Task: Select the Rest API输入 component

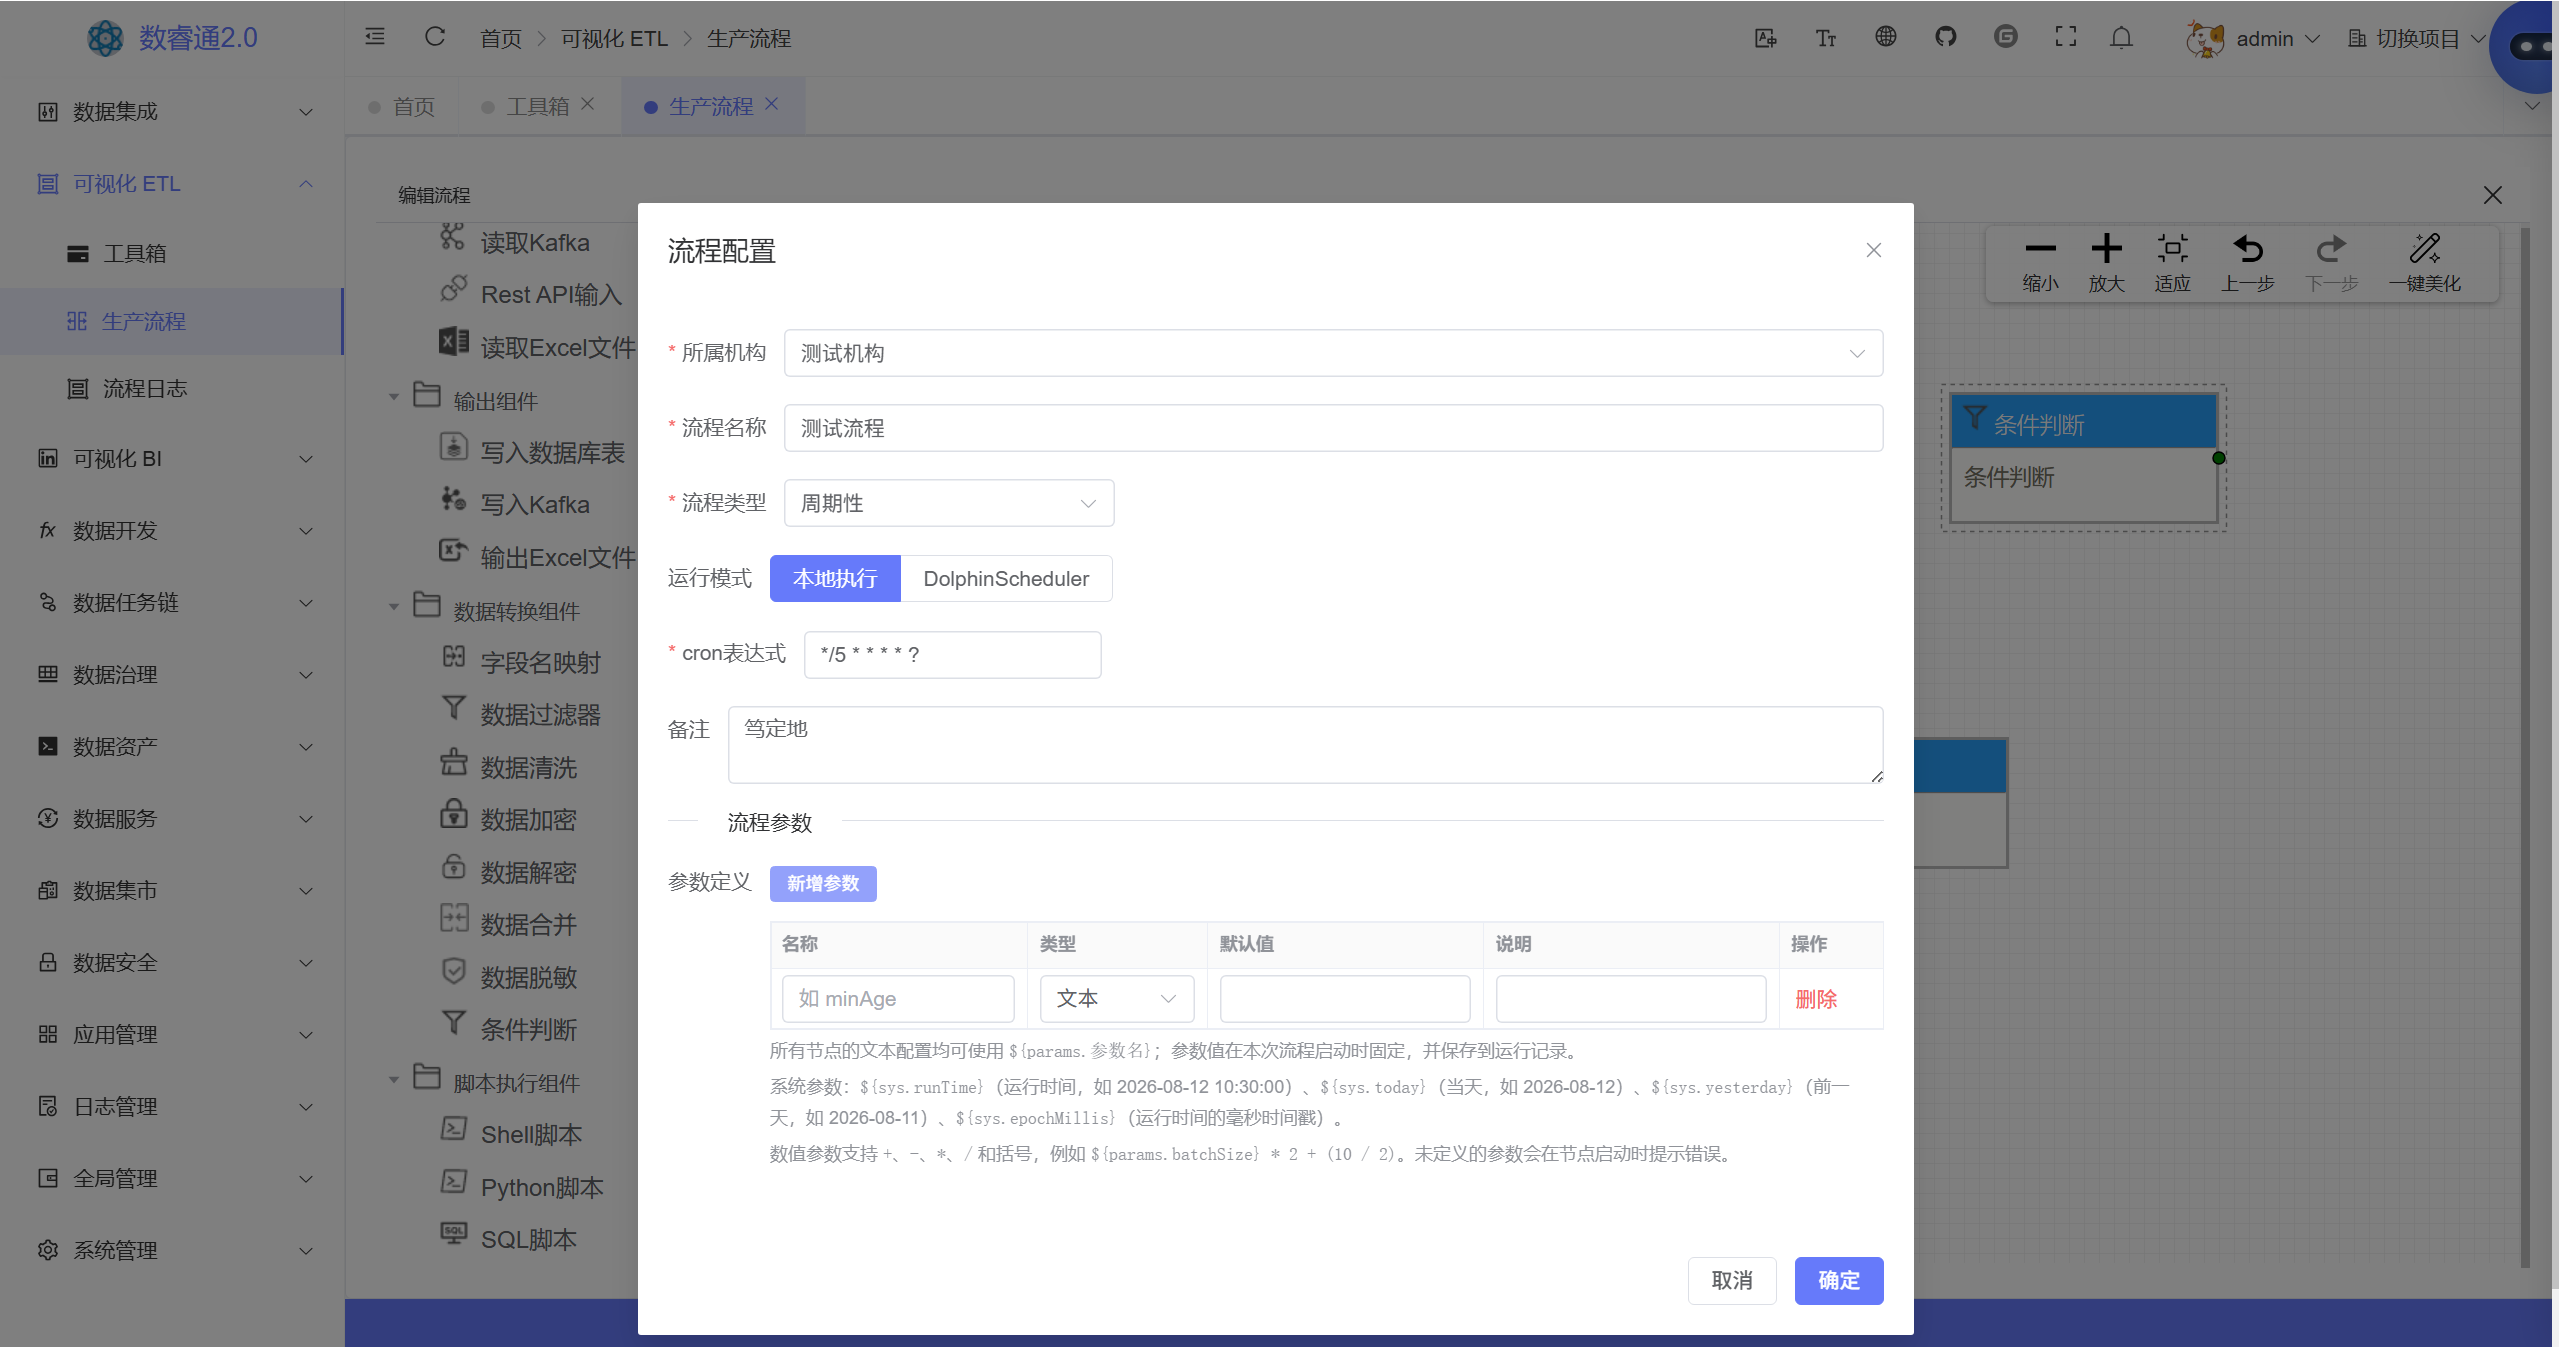Action: [531, 293]
